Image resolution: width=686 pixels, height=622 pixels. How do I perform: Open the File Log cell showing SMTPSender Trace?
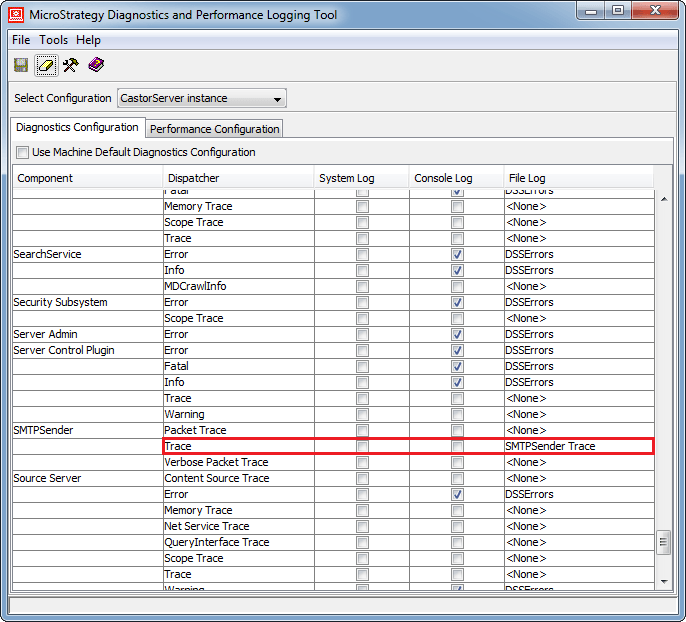pos(578,446)
